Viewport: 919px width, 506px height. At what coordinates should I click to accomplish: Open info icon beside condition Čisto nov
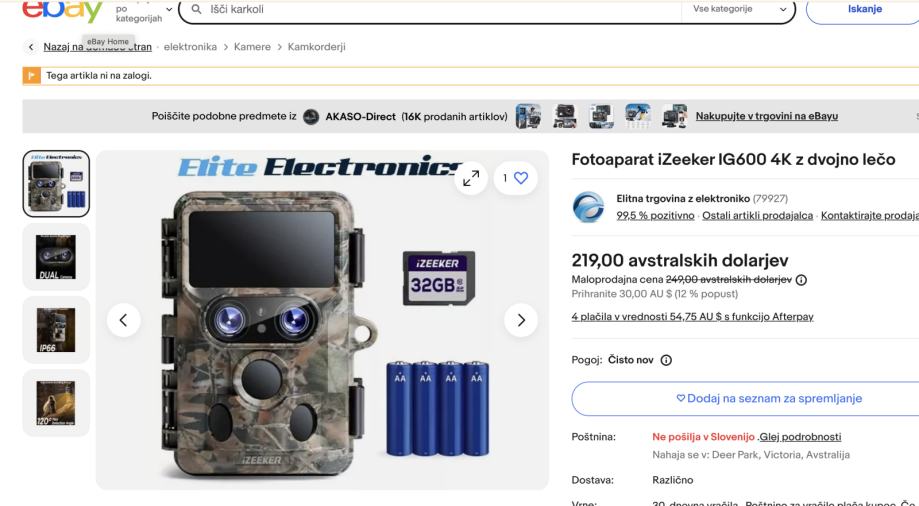[x=666, y=360]
